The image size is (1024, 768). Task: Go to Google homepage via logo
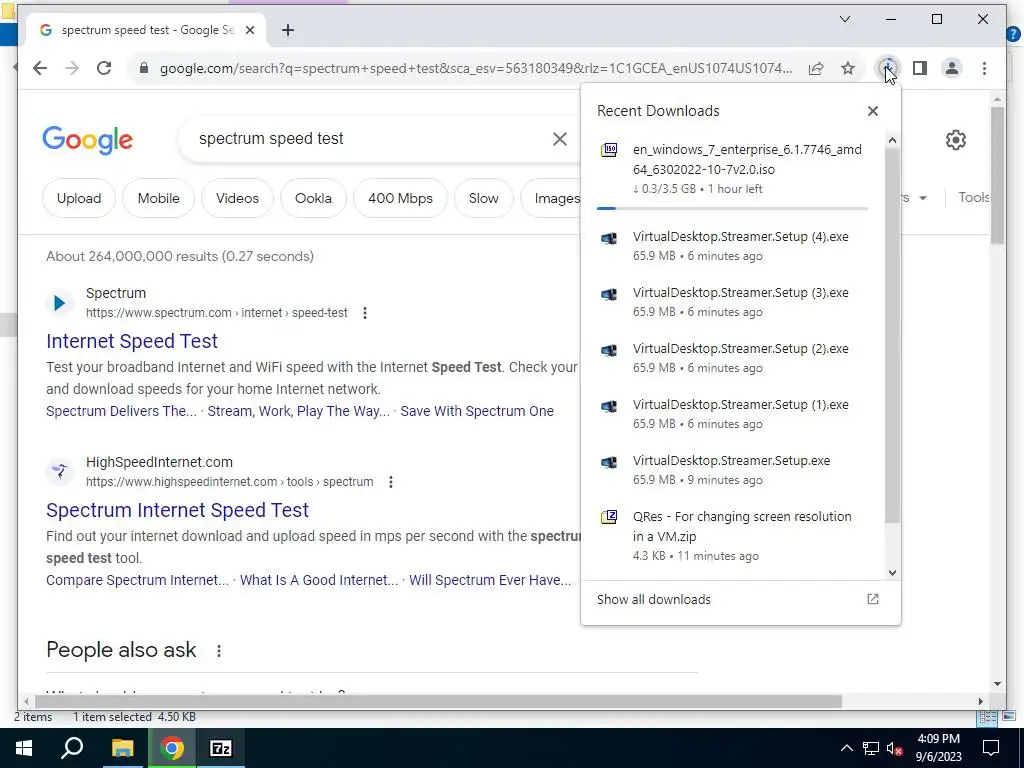point(88,140)
